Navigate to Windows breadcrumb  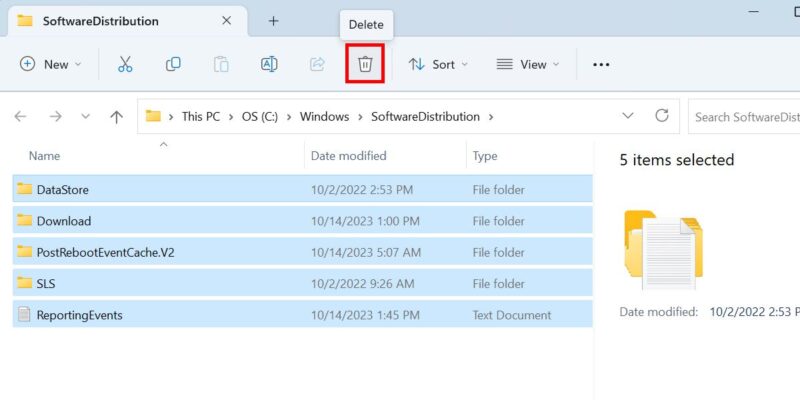(324, 116)
